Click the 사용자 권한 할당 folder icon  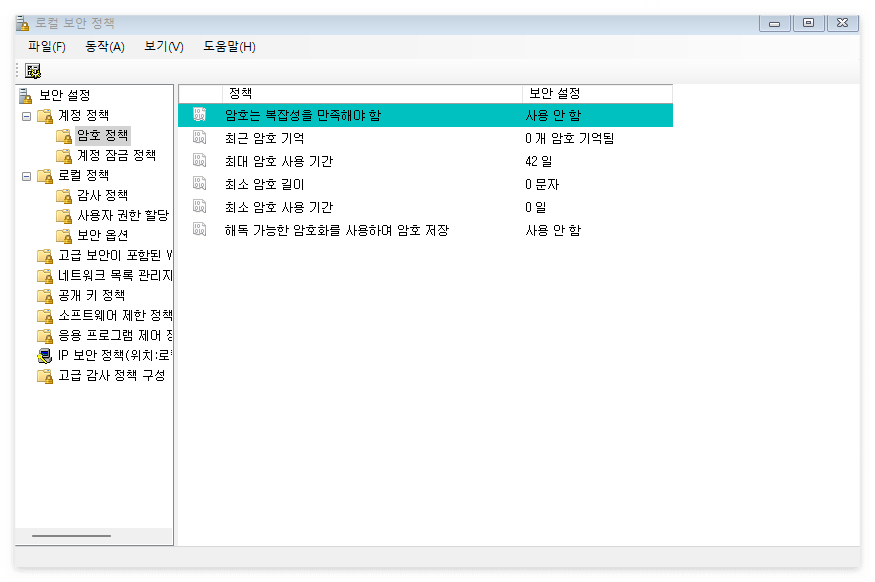click(x=64, y=216)
